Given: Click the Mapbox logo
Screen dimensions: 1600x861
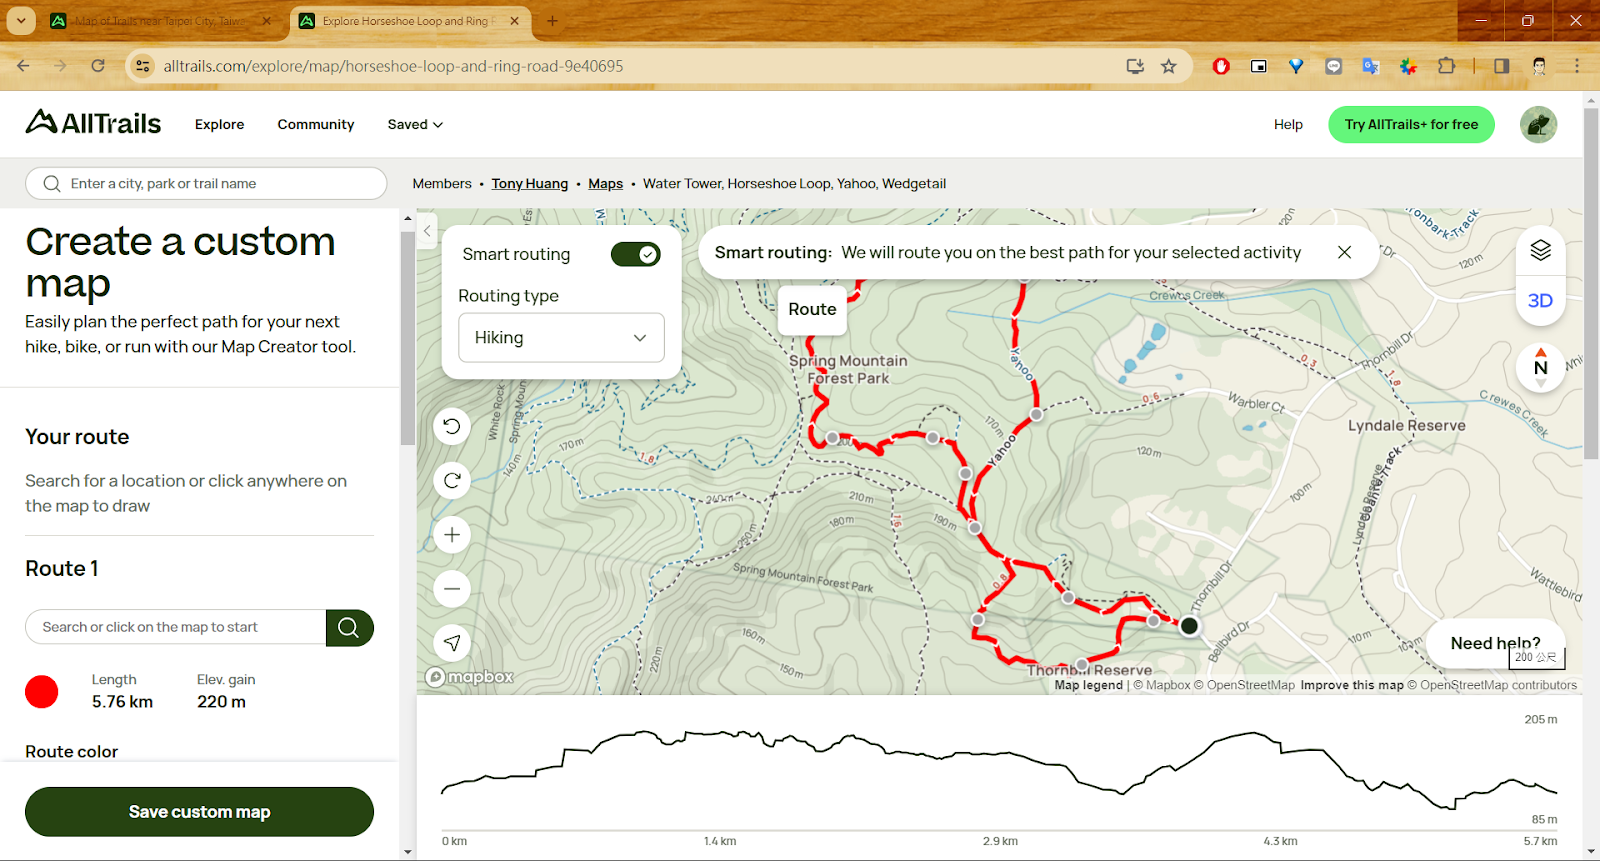Looking at the screenshot, I should 470,677.
